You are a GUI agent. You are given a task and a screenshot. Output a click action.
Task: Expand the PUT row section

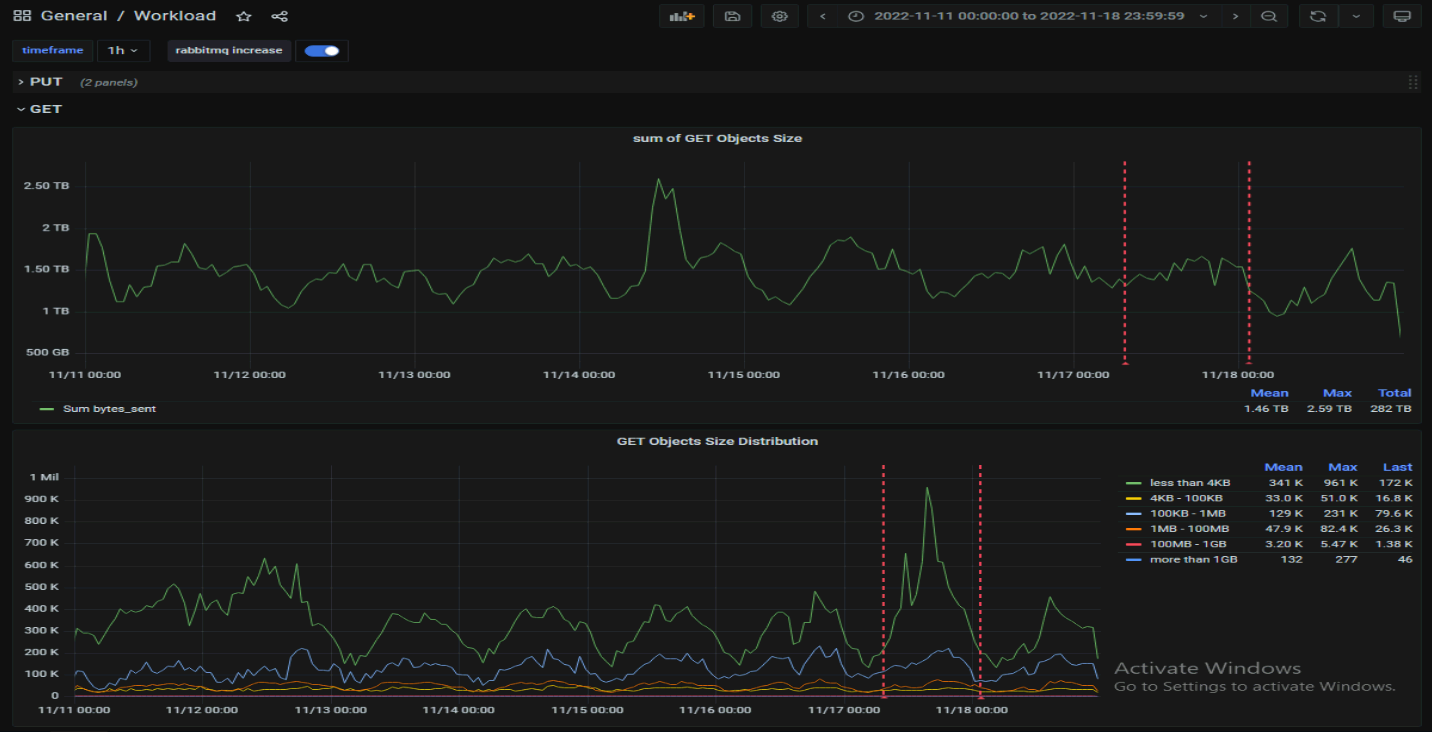(46, 82)
